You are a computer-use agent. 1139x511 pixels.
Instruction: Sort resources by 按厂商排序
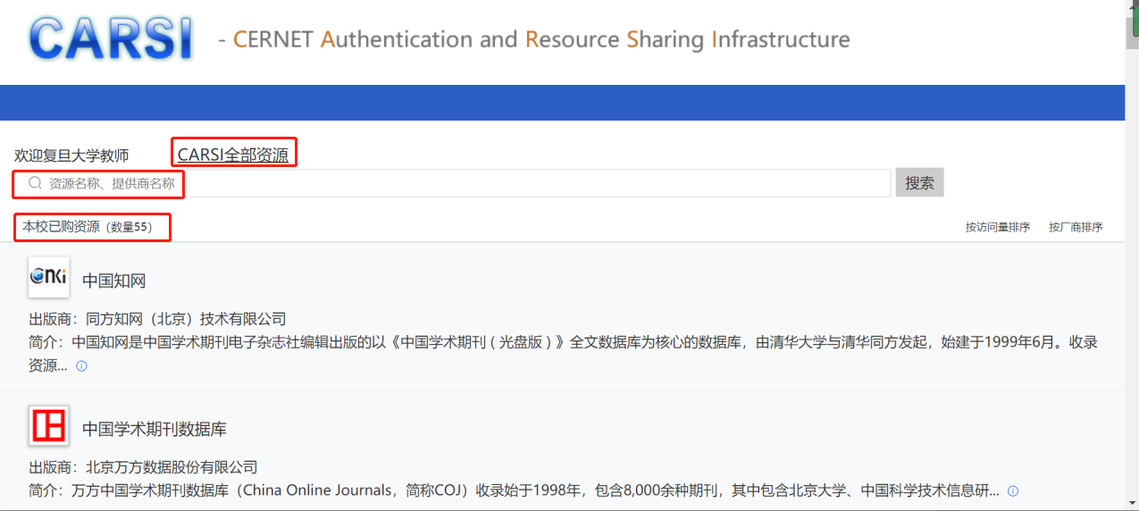1075,227
